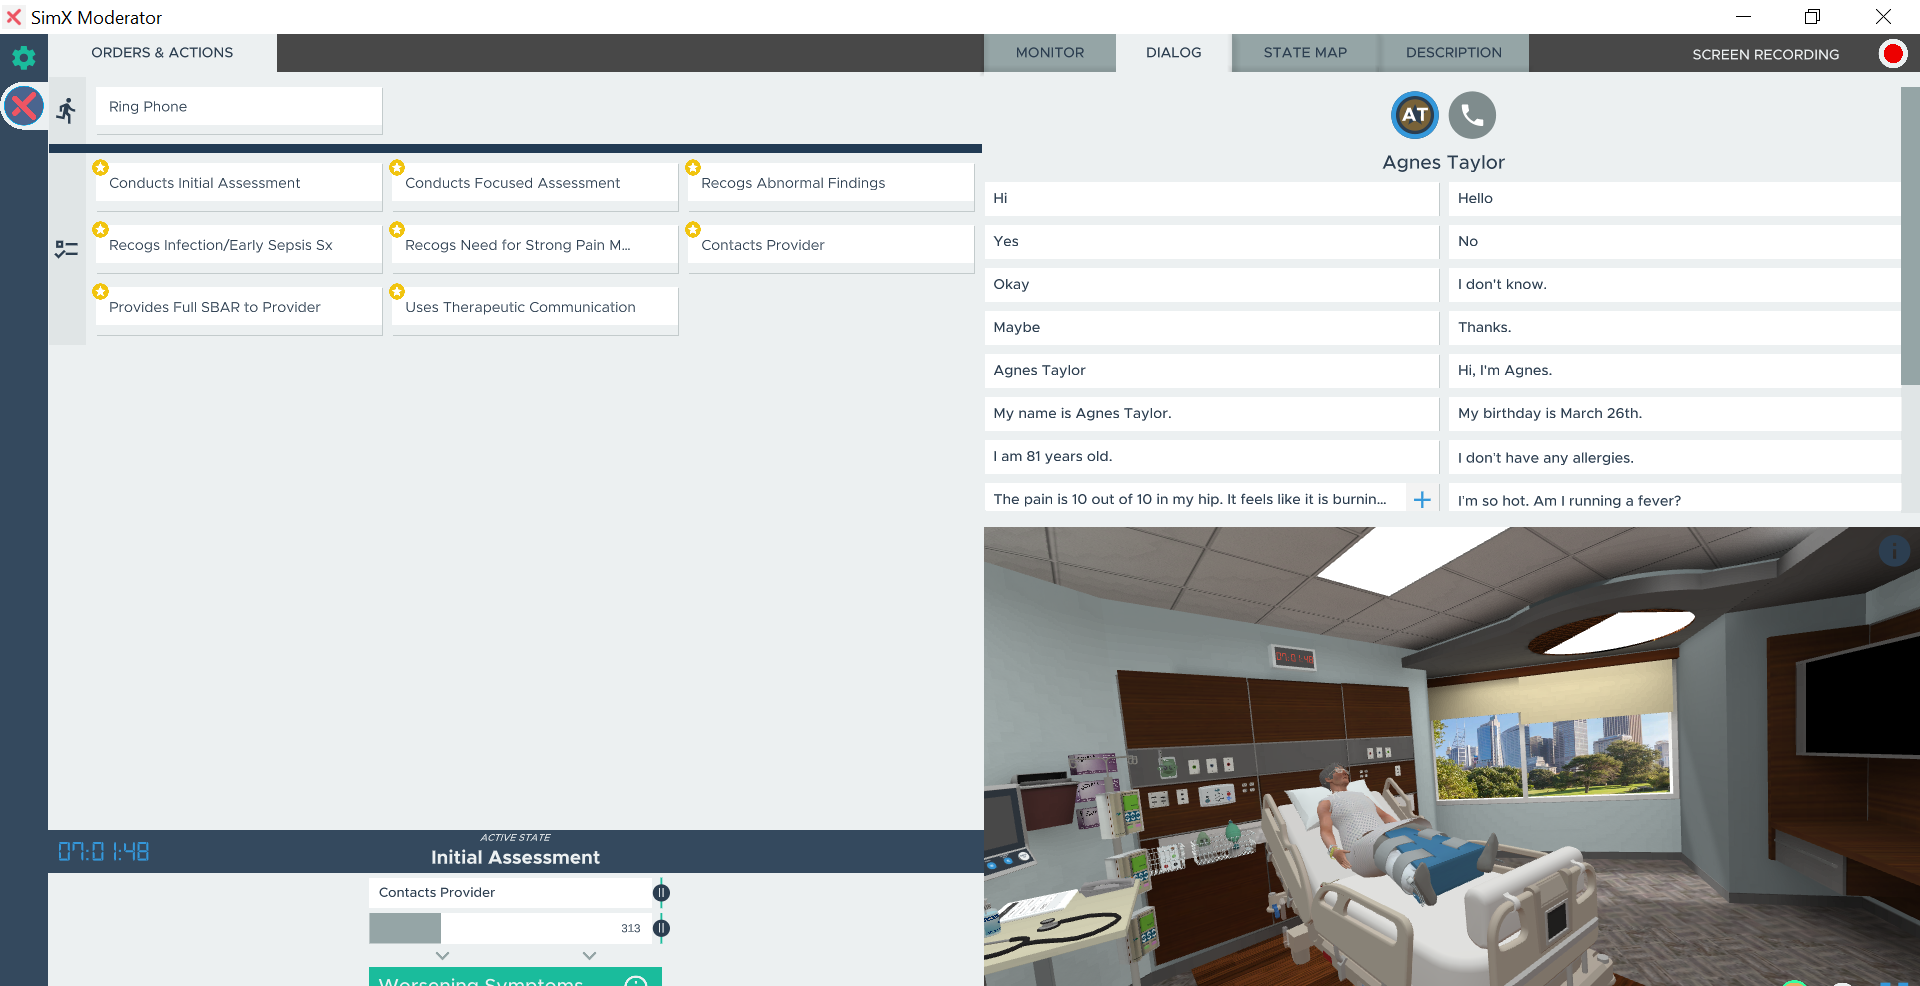Click the red X end-simulation icon
Screen dimensions: 1920x986
23,106
